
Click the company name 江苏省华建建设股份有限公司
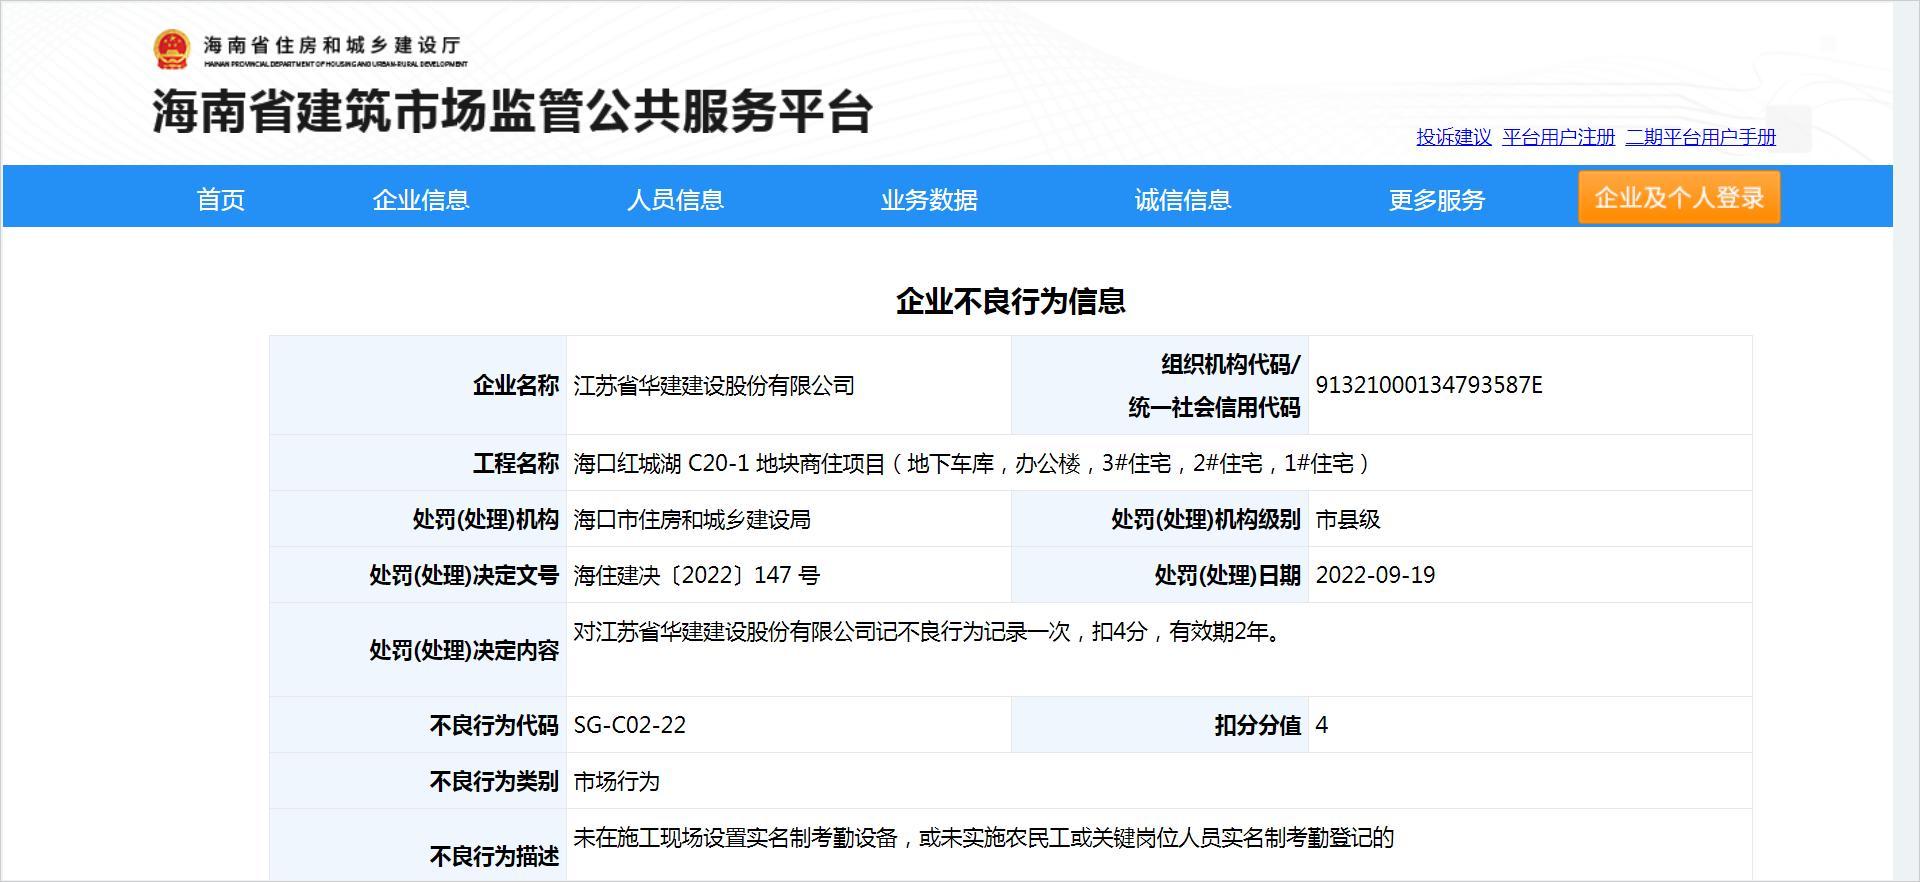click(714, 386)
